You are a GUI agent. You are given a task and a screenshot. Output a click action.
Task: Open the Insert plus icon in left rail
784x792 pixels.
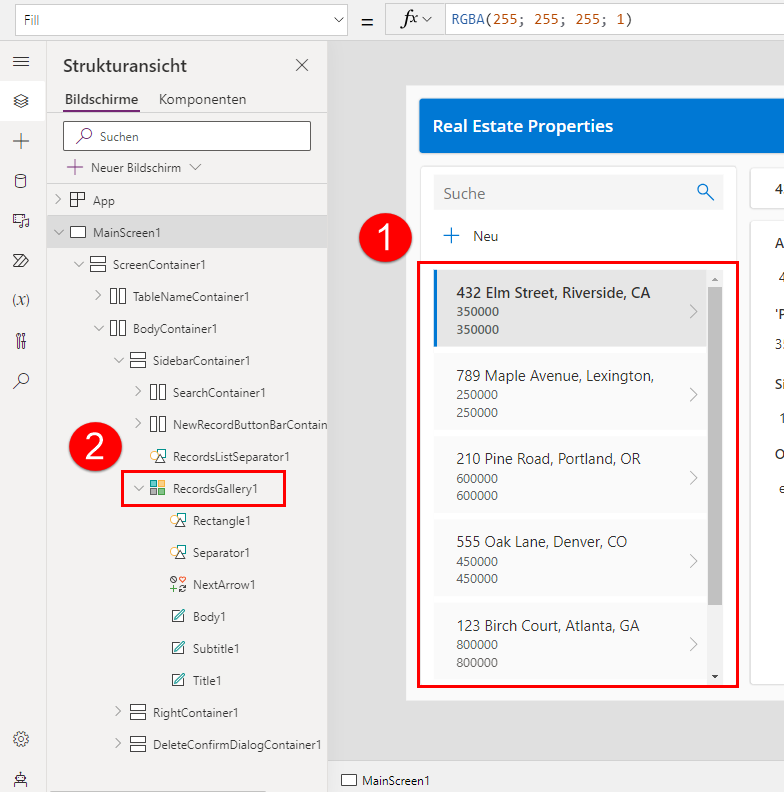pyautogui.click(x=21, y=141)
